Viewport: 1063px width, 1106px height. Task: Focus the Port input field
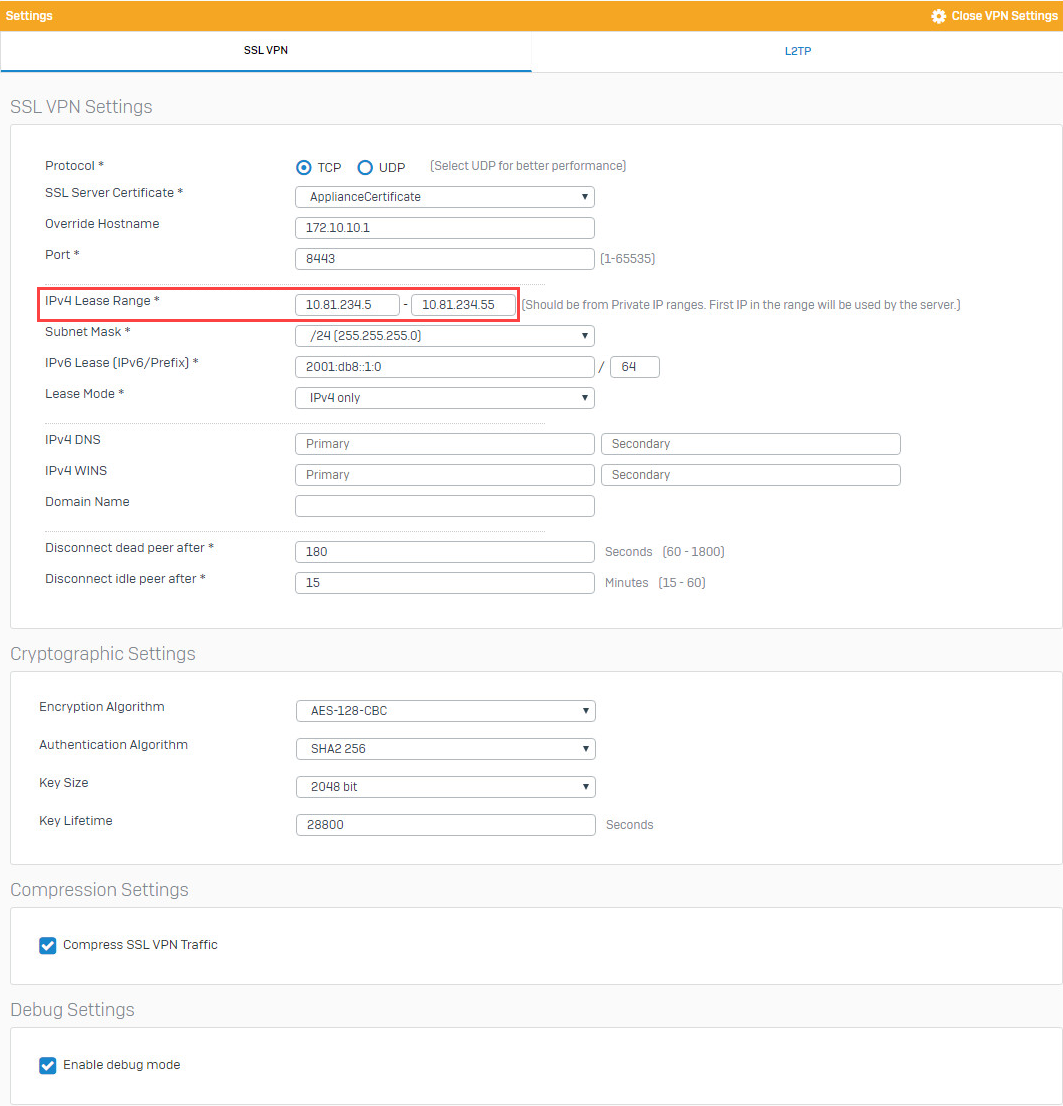tap(444, 259)
